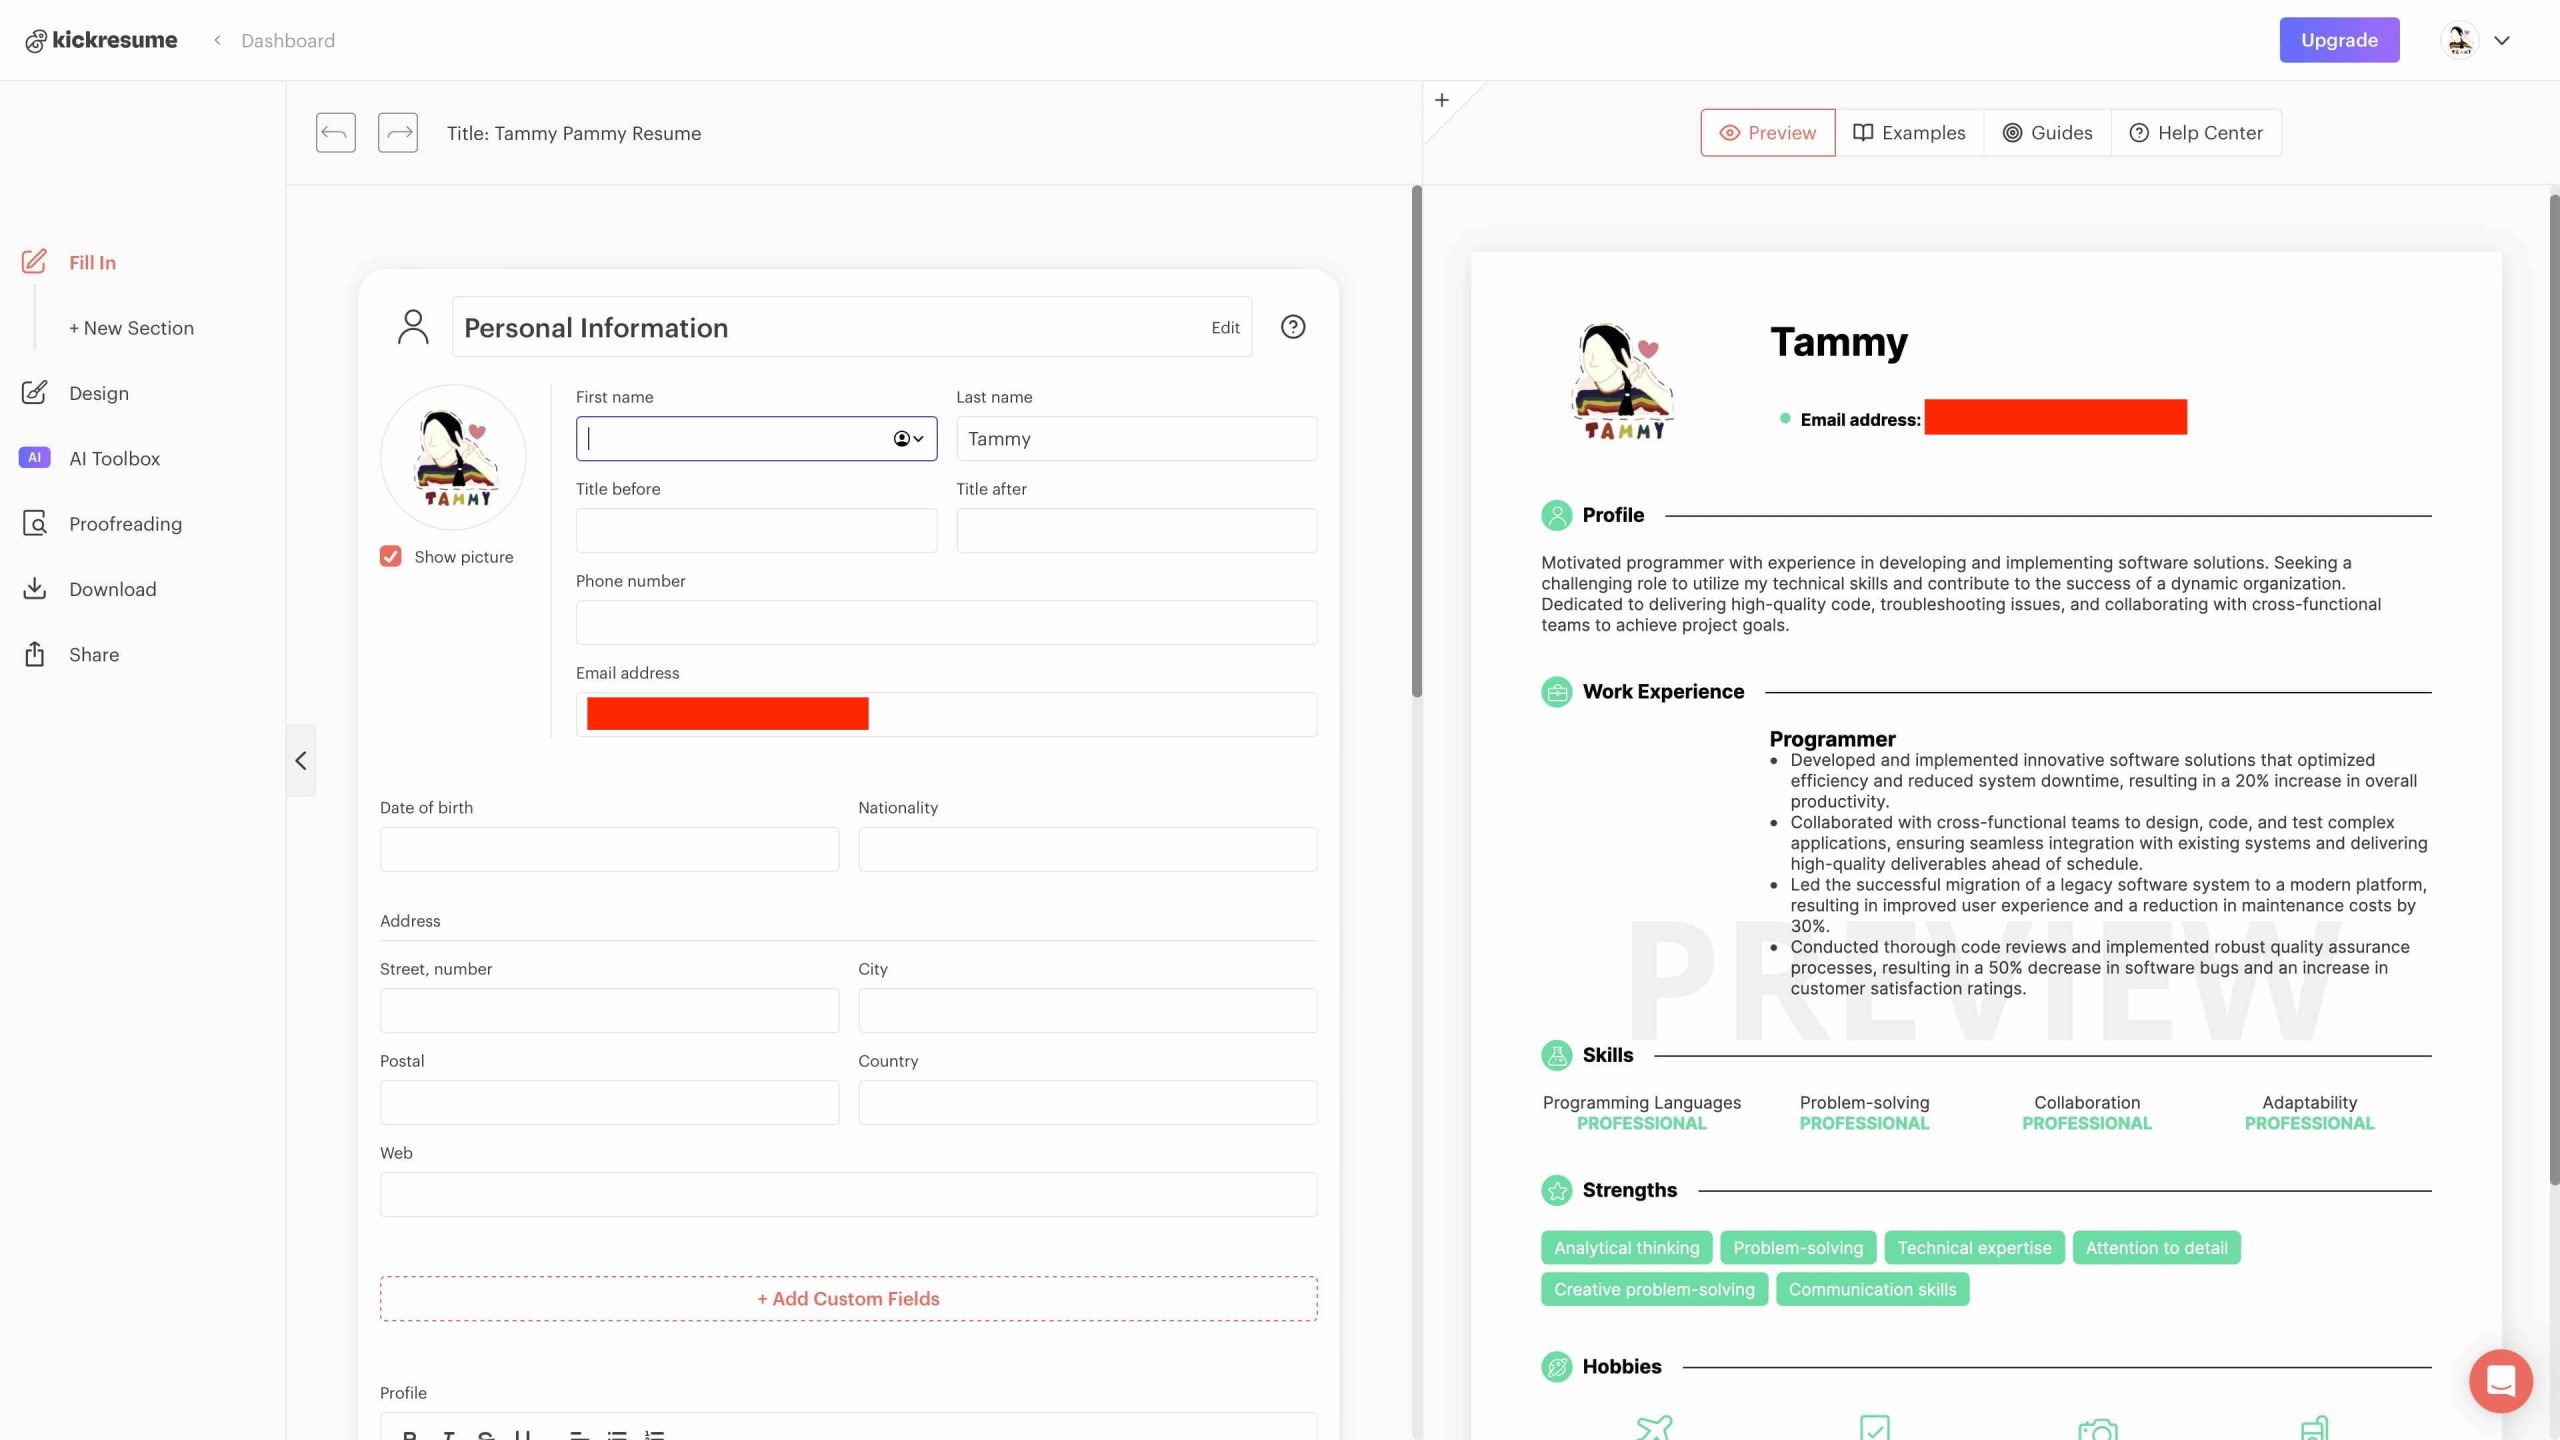
Task: Expand the account menu chevron
Action: coord(2501,41)
